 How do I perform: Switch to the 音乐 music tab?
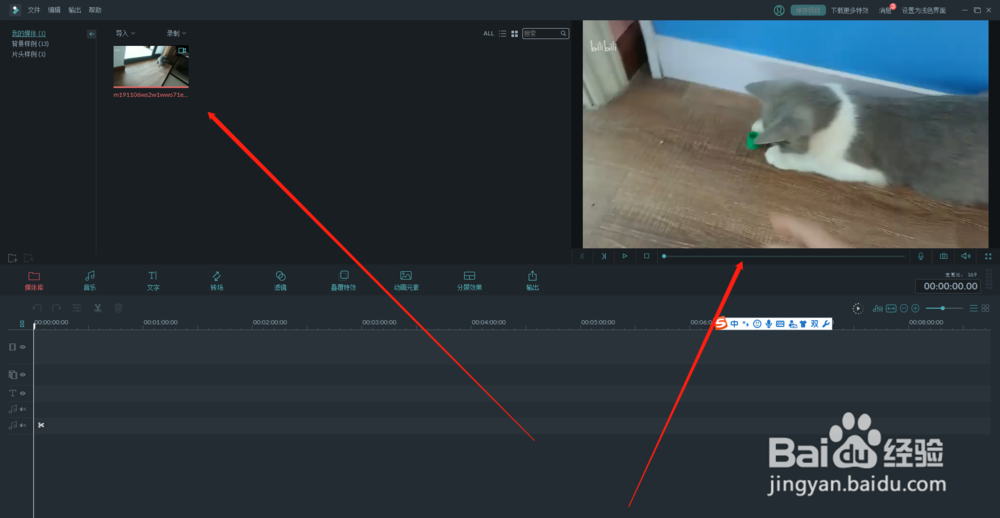(x=90, y=281)
